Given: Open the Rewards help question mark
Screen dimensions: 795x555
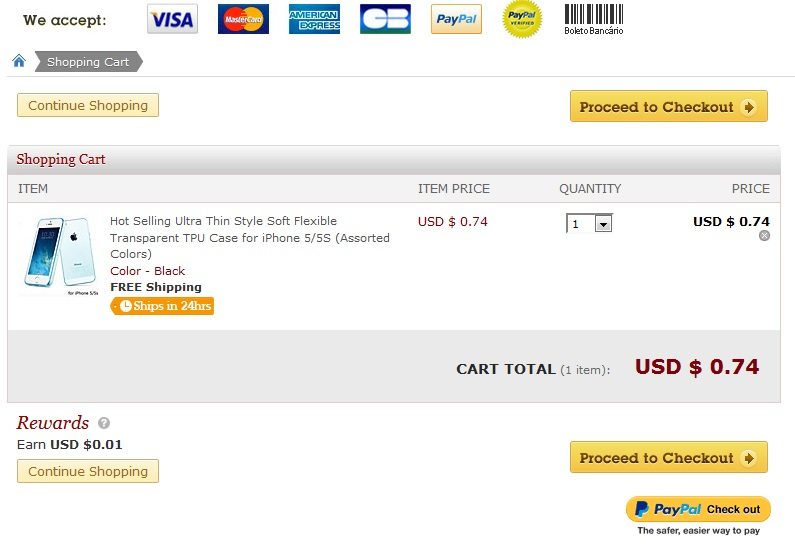Looking at the screenshot, I should click(104, 423).
